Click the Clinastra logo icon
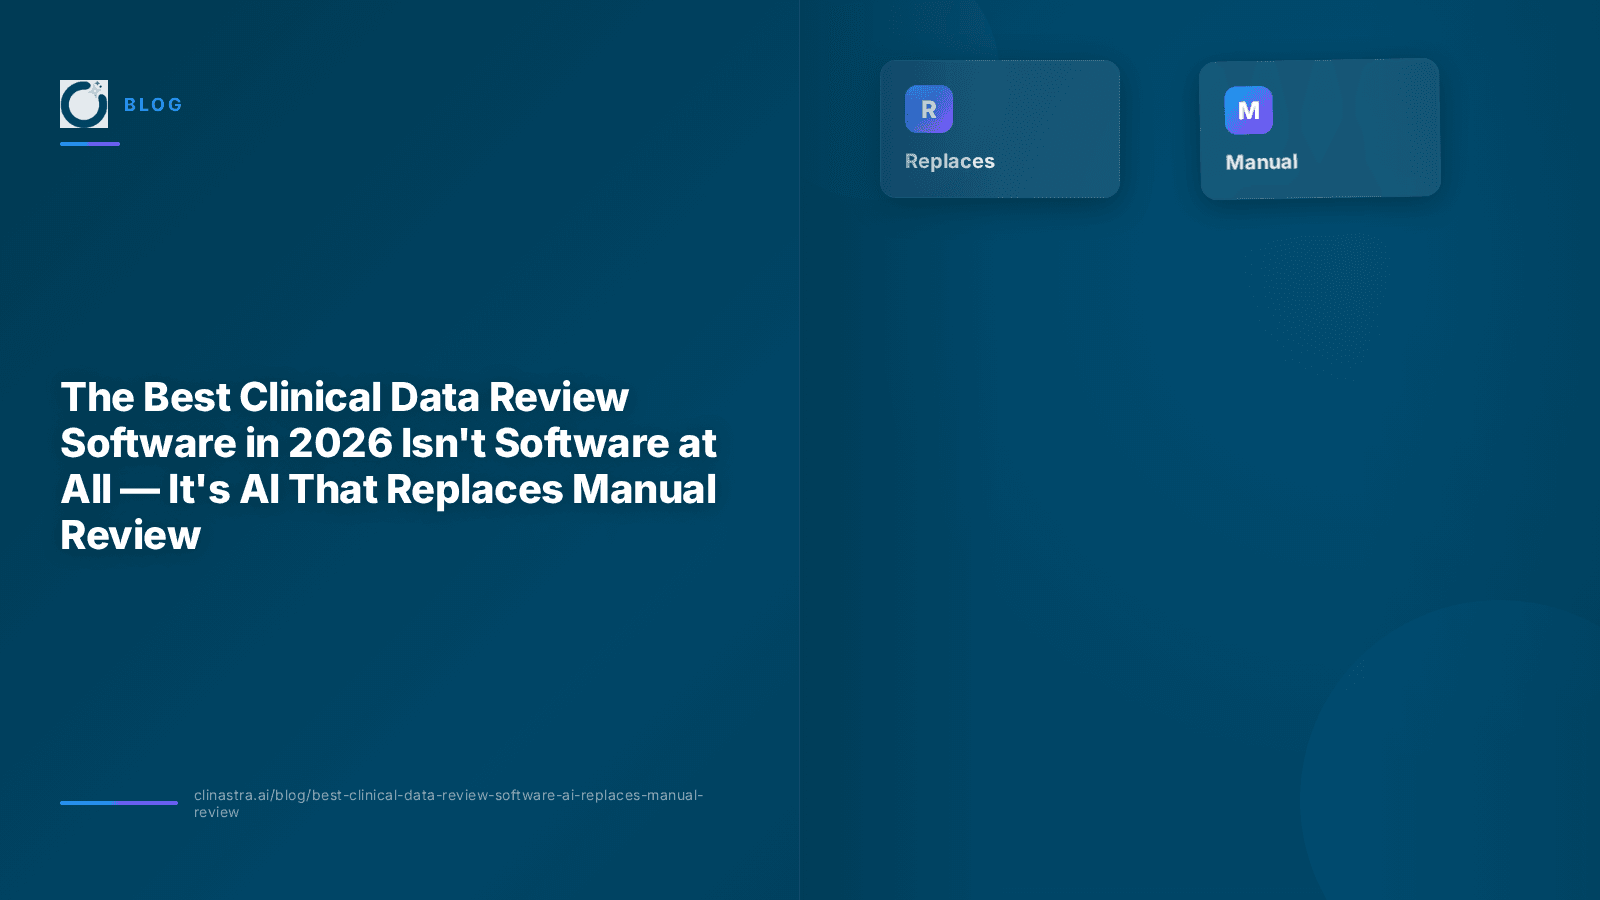 (x=84, y=104)
